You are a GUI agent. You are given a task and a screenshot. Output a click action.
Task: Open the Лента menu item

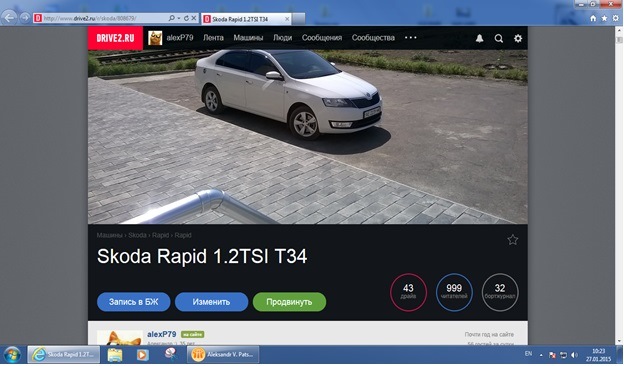pyautogui.click(x=213, y=38)
